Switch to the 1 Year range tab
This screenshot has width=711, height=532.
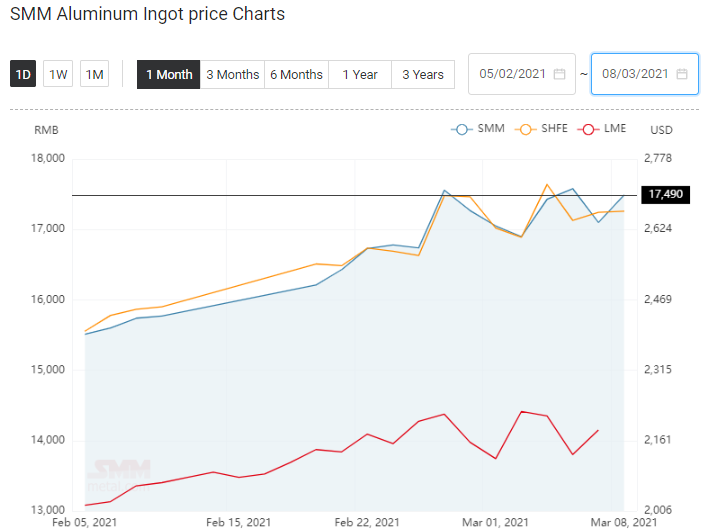[360, 74]
